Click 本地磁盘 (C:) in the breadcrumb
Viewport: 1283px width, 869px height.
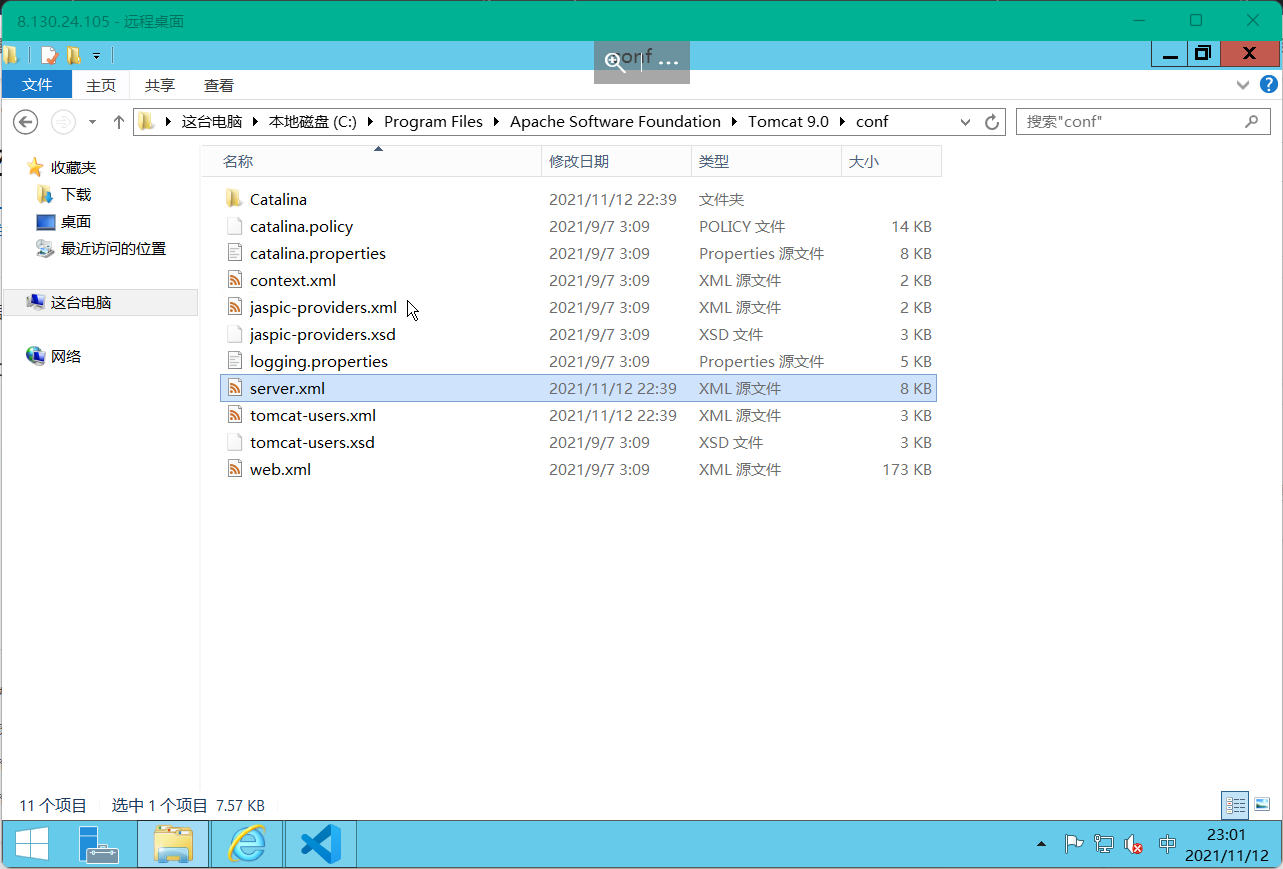coord(312,122)
